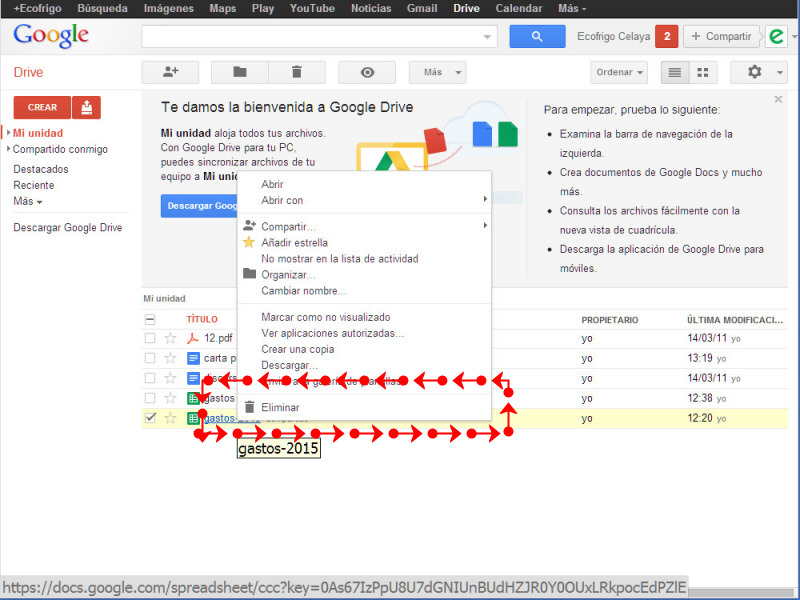Star the 12.pdf file
This screenshot has height=600, width=800.
pos(170,338)
